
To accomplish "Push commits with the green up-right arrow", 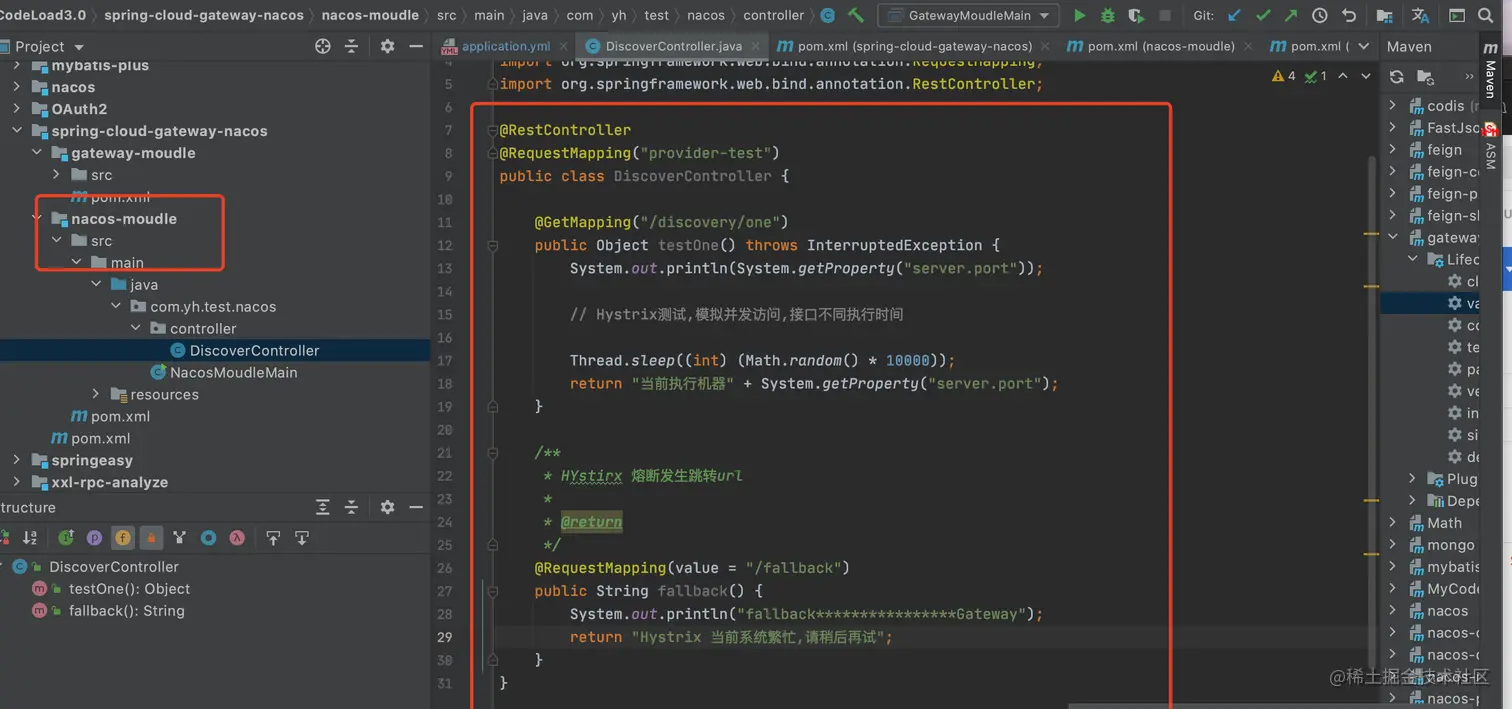I will point(1291,16).
